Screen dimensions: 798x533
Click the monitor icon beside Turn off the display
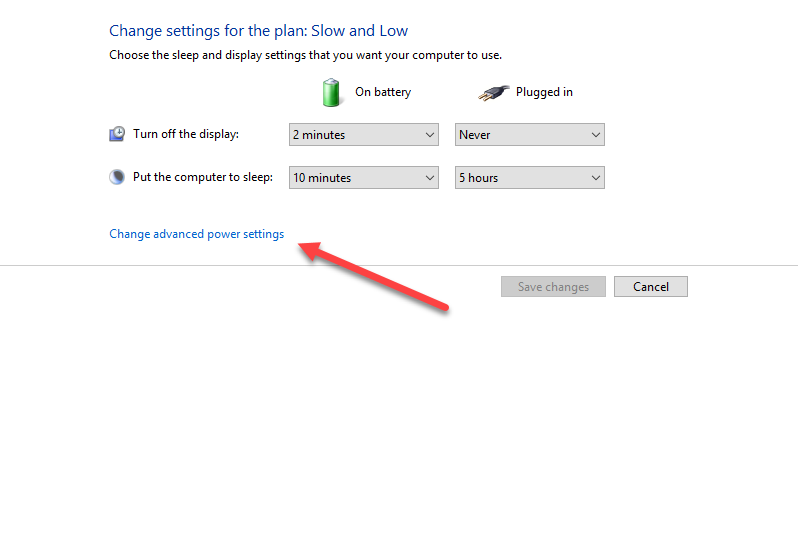click(x=117, y=134)
